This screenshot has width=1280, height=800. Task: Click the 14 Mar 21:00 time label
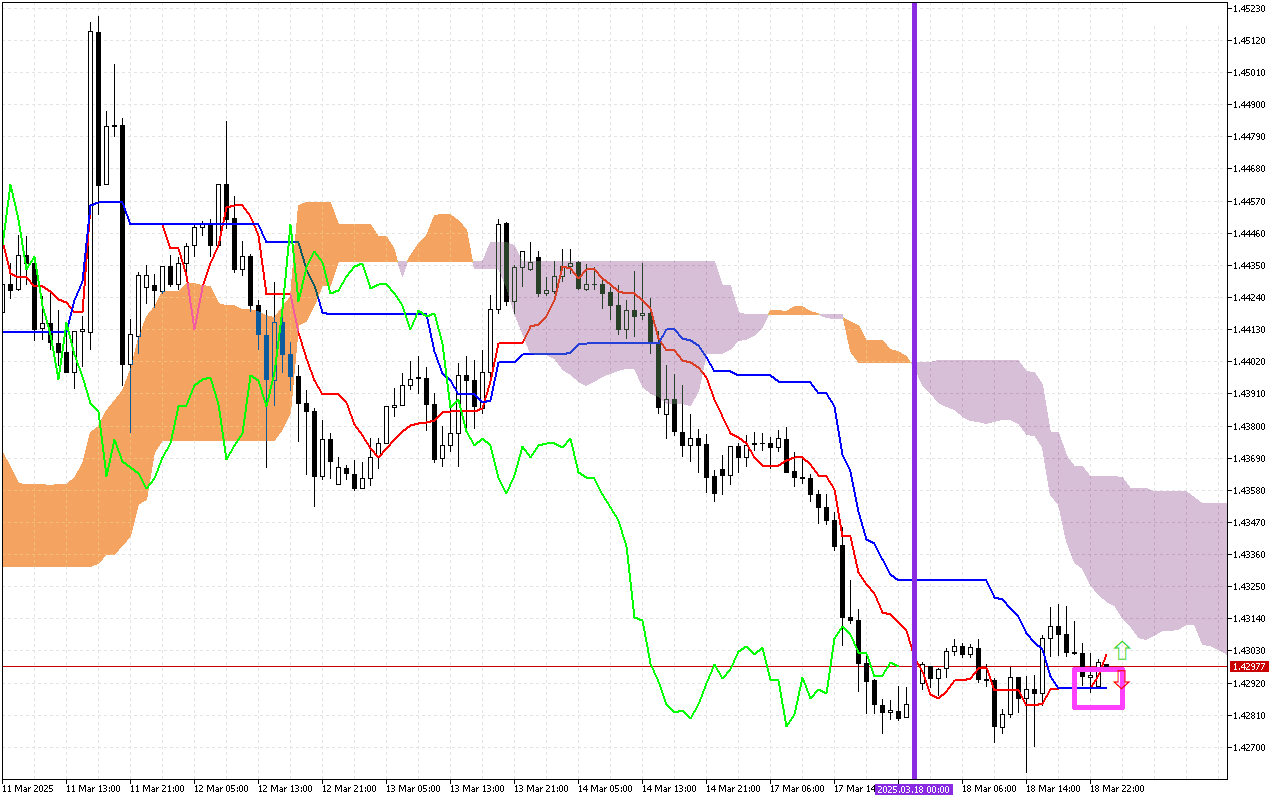(731, 789)
